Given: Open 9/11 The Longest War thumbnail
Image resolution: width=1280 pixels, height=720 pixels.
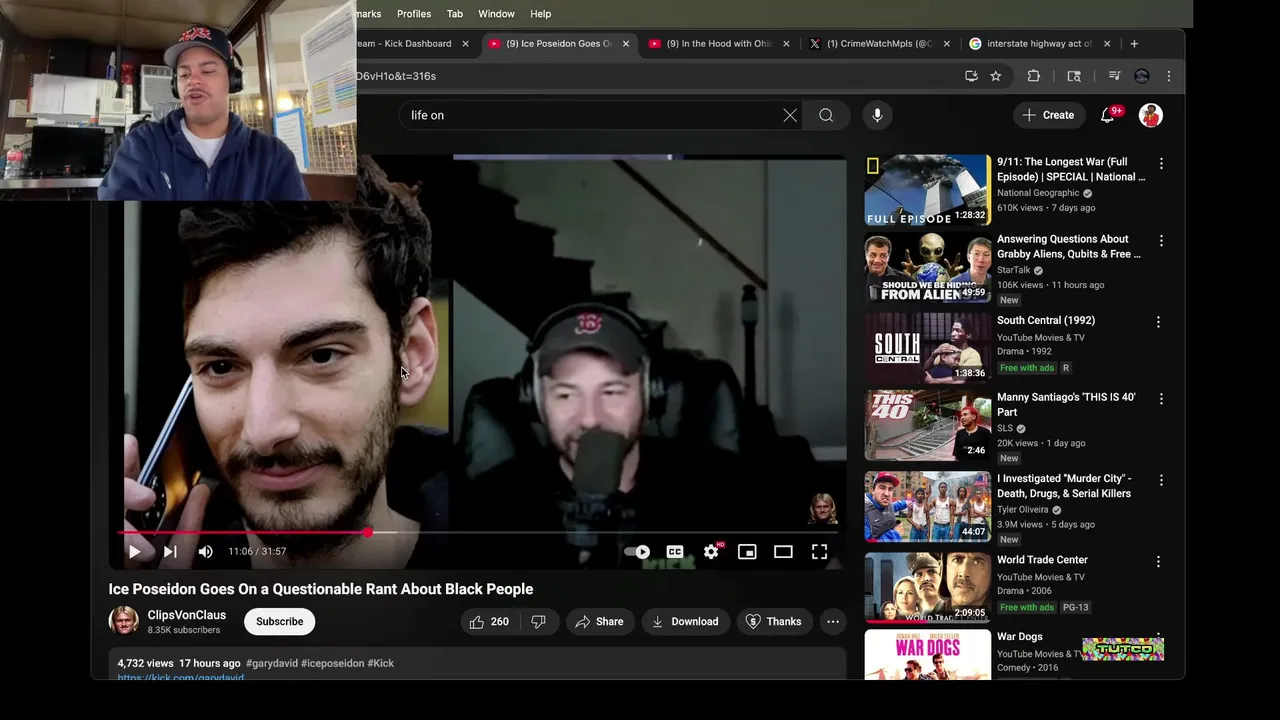Looking at the screenshot, I should (928, 190).
